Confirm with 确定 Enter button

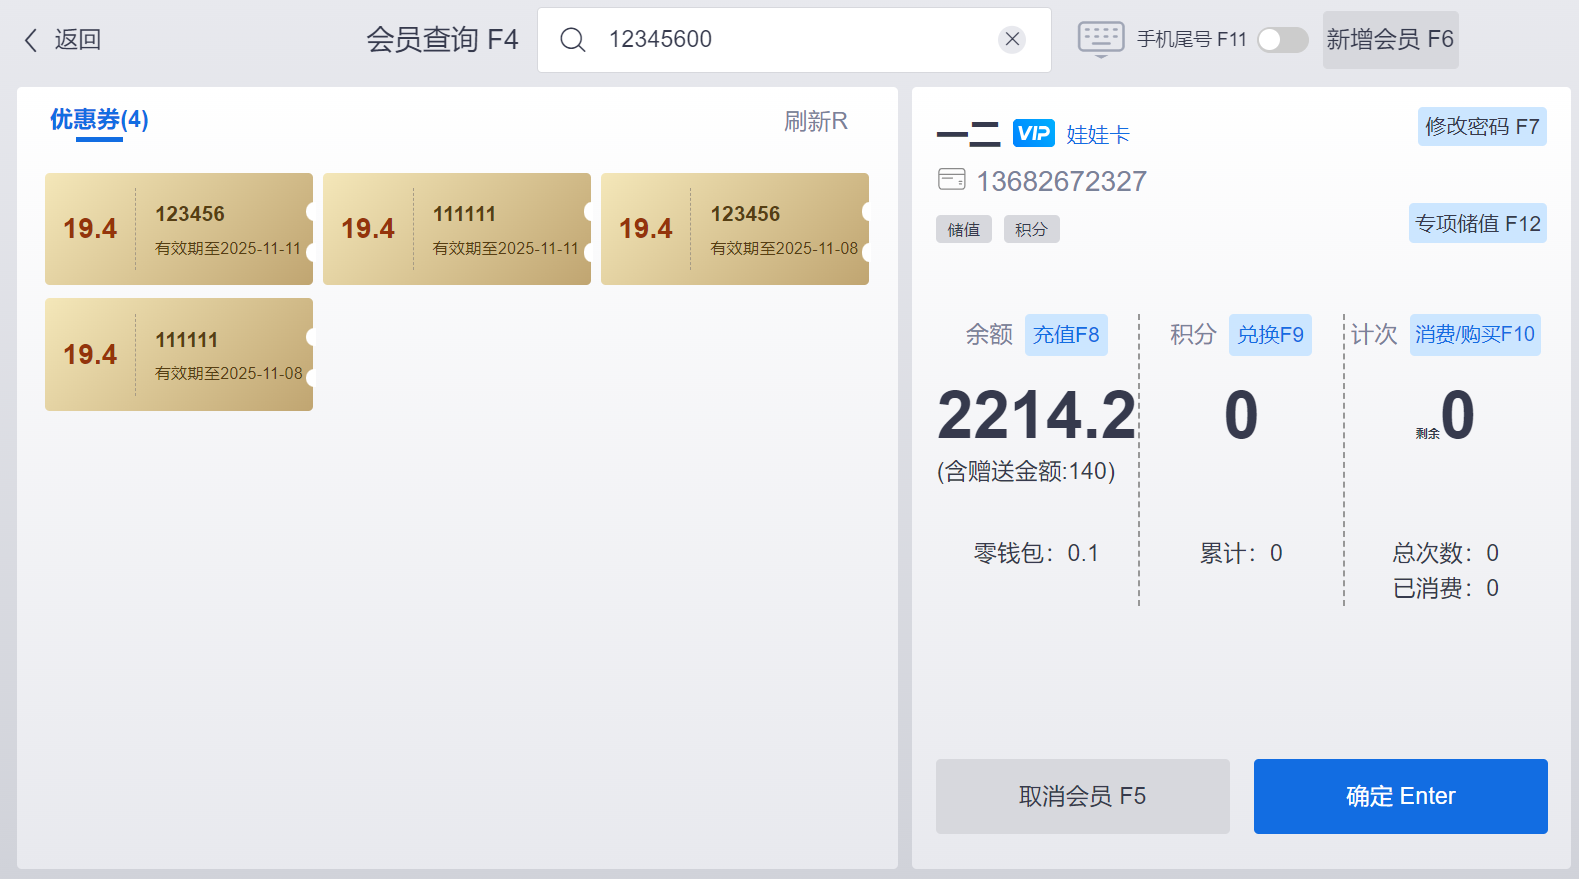click(x=1400, y=796)
